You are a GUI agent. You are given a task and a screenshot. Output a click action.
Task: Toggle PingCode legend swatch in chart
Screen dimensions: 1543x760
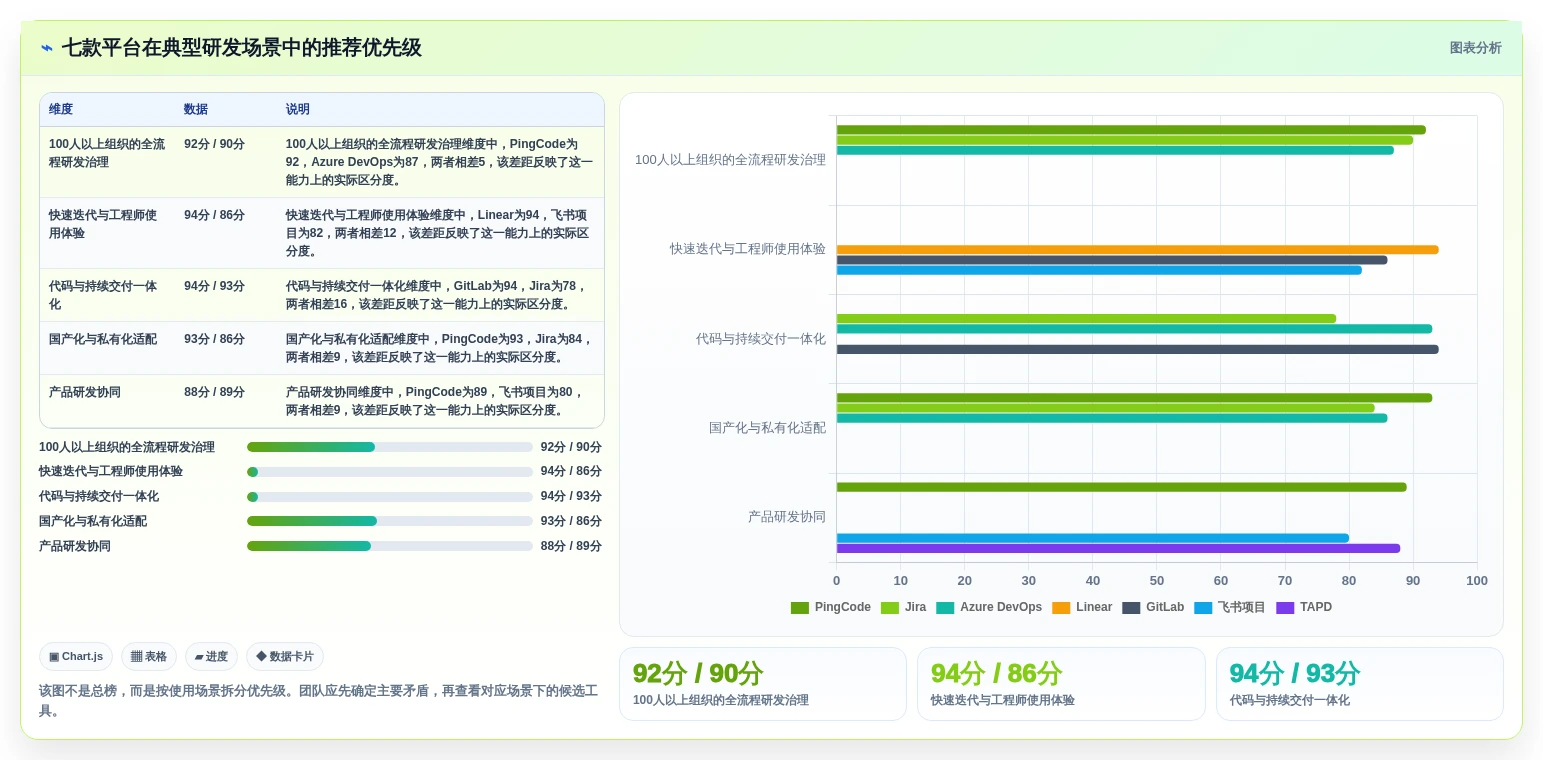pyautogui.click(x=799, y=608)
